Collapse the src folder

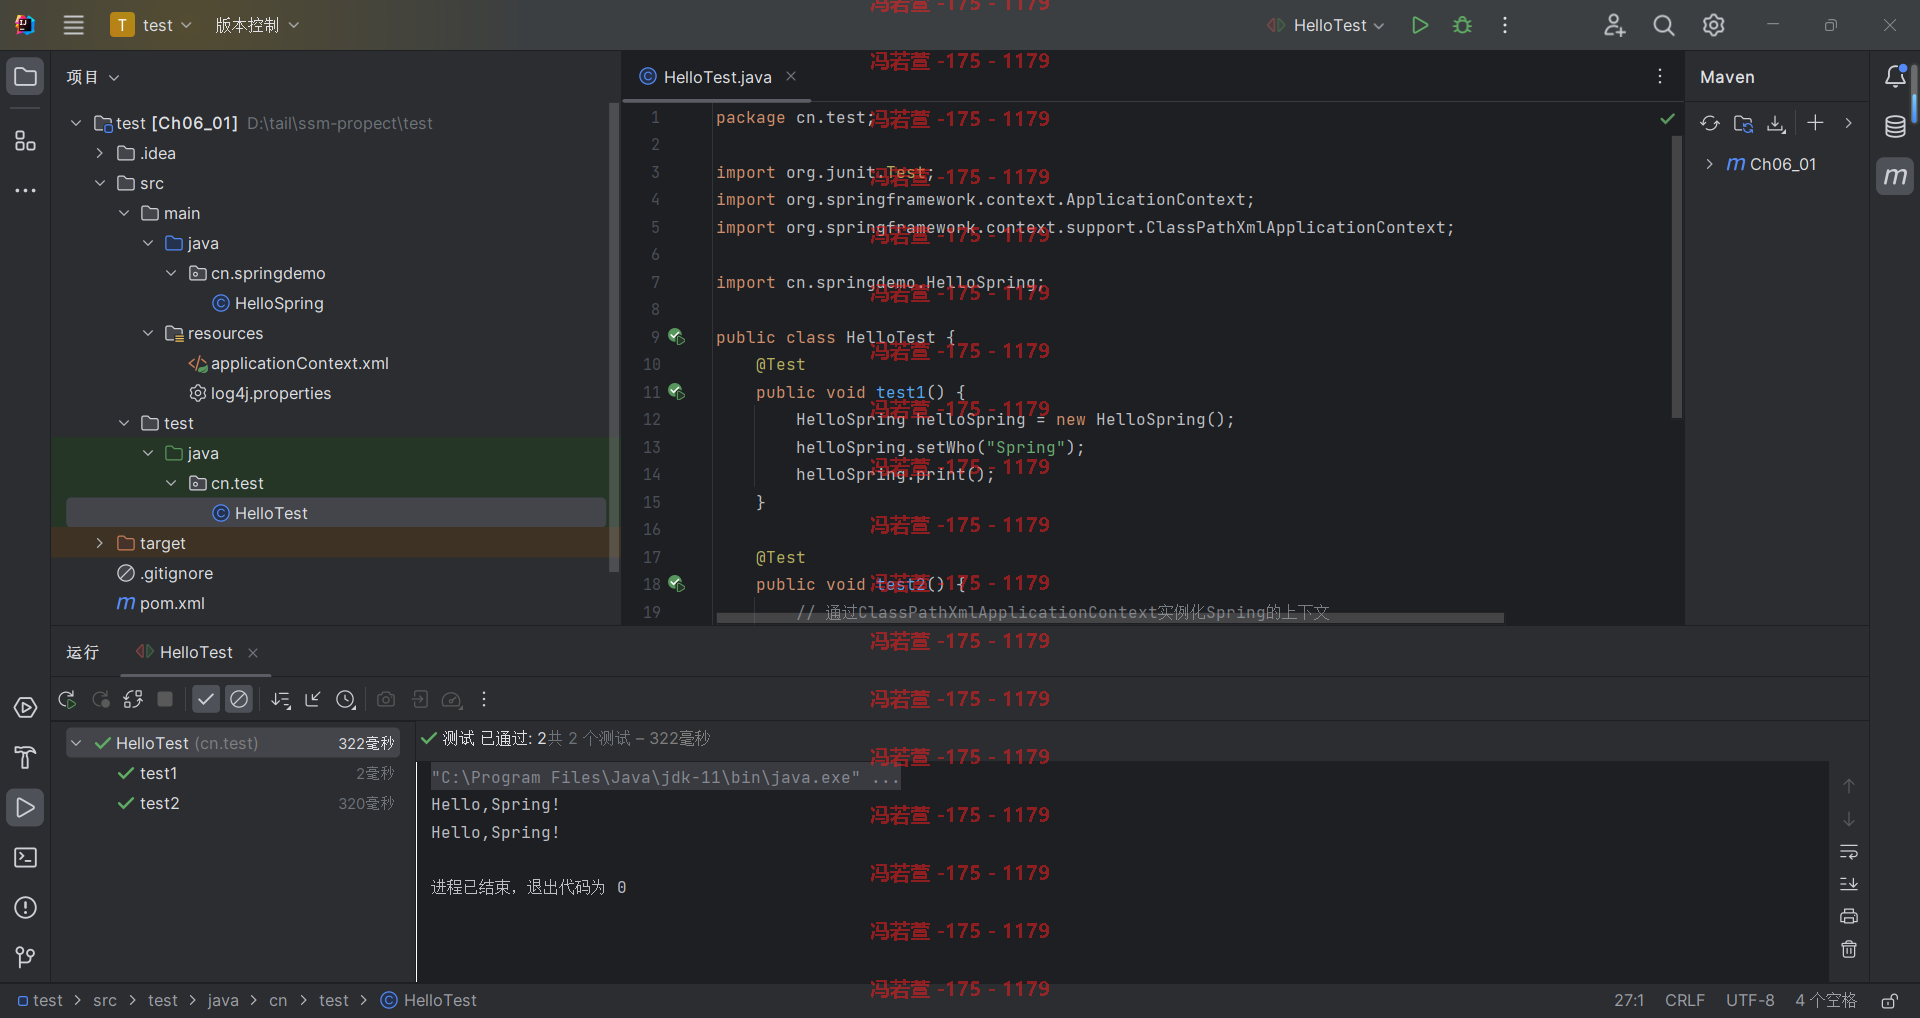pos(100,183)
